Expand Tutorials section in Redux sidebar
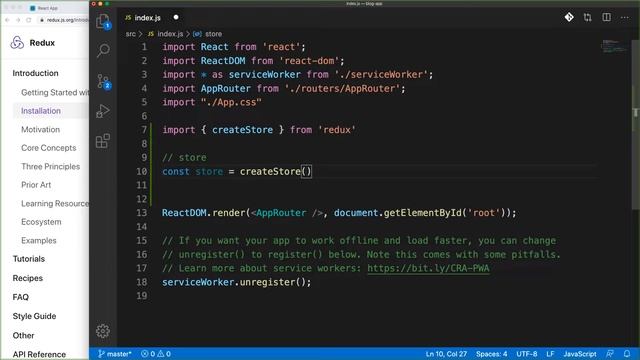 [x=29, y=259]
